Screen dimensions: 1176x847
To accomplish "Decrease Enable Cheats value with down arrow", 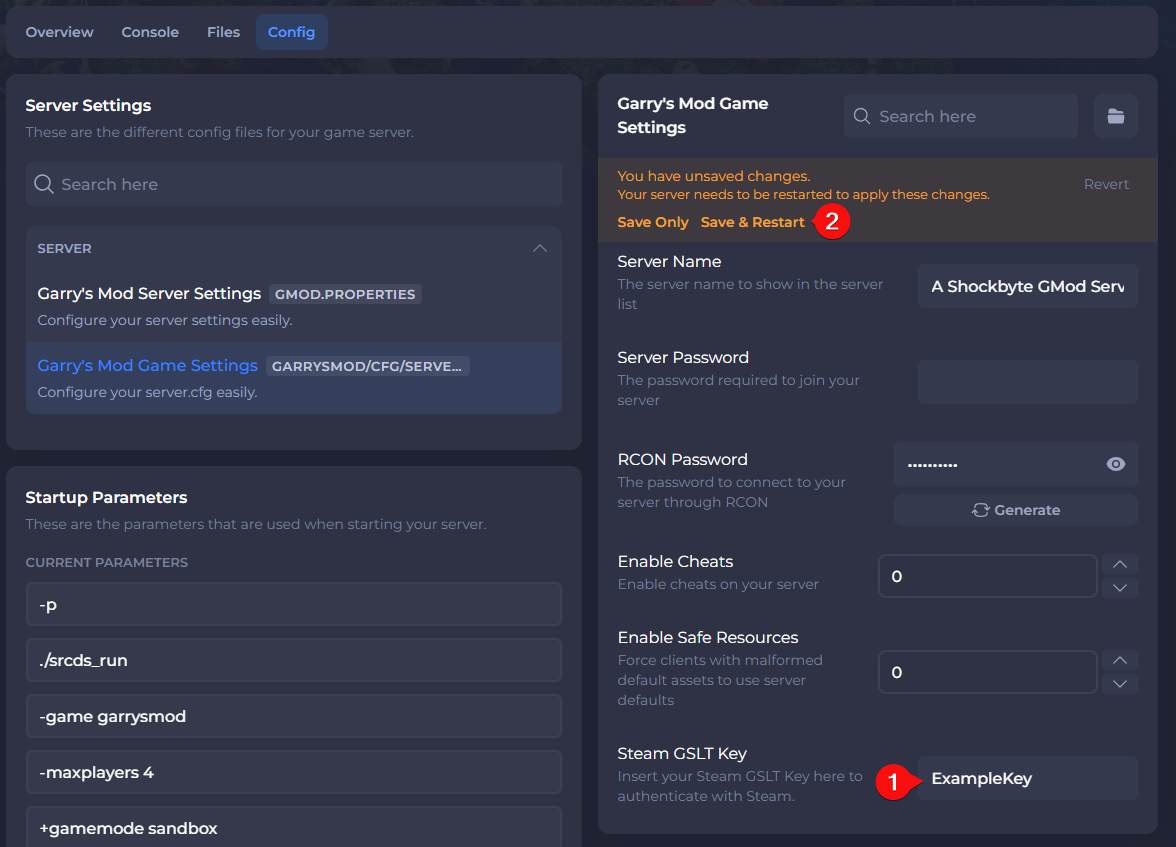I will click(x=1119, y=588).
